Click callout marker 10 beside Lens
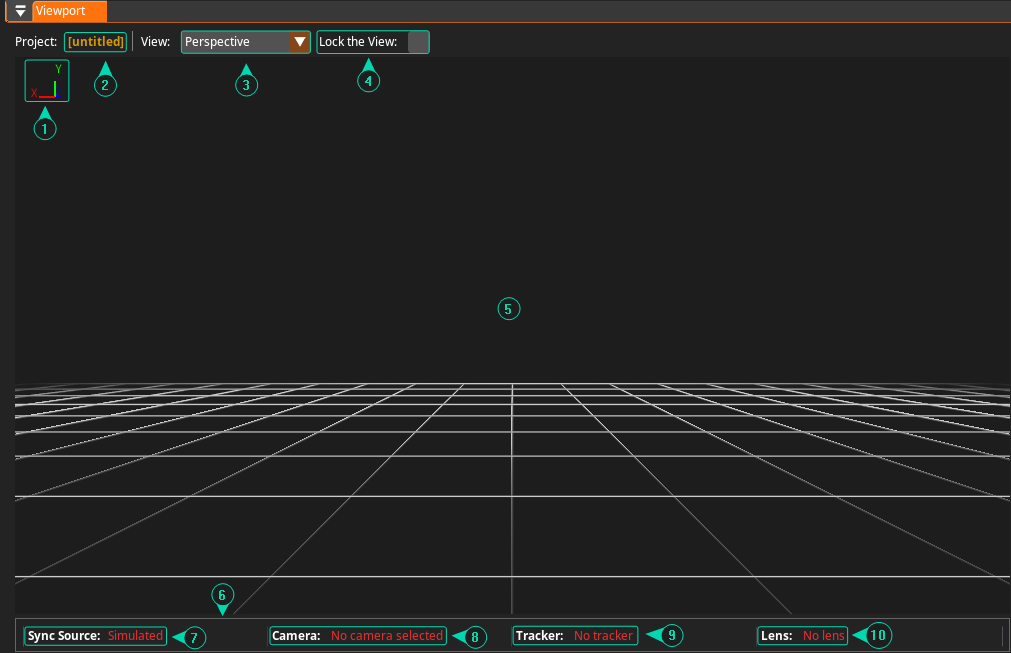1011x653 pixels. point(878,635)
